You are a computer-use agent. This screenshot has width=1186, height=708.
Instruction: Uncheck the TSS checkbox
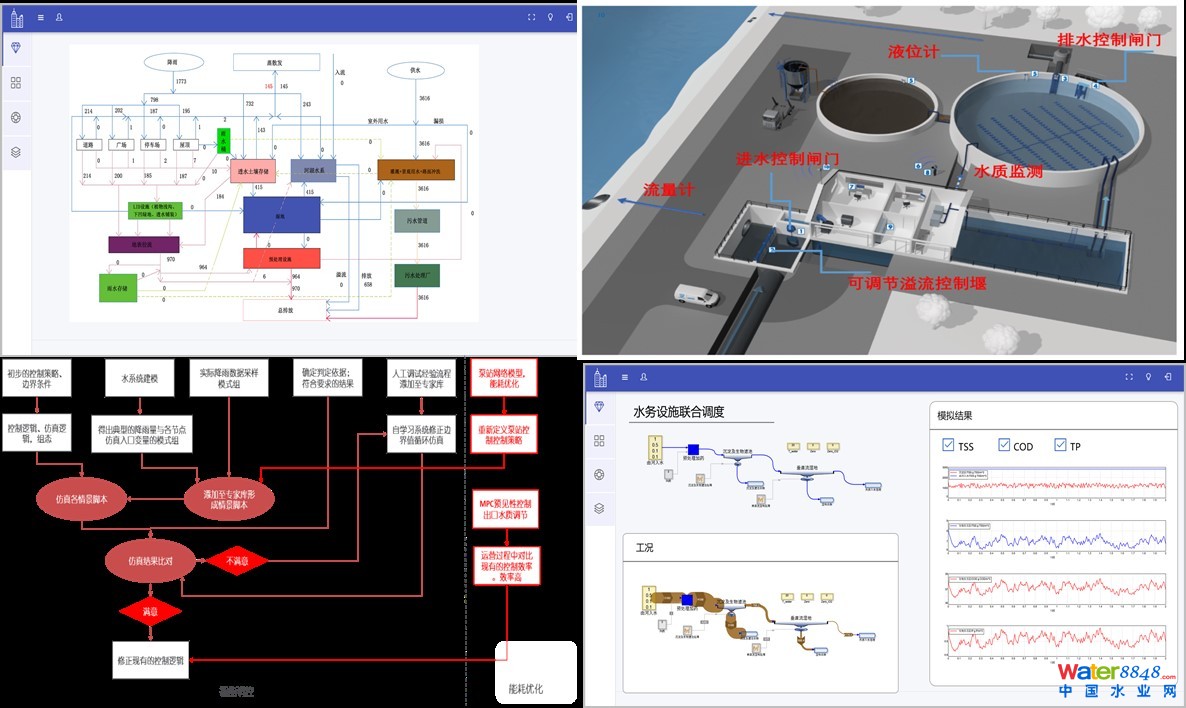tap(948, 446)
